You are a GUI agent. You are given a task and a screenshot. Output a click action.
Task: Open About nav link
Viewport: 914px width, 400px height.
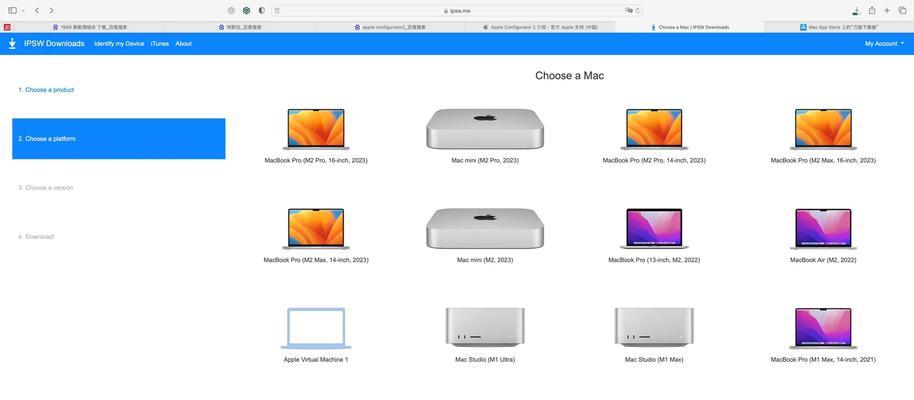pos(184,44)
